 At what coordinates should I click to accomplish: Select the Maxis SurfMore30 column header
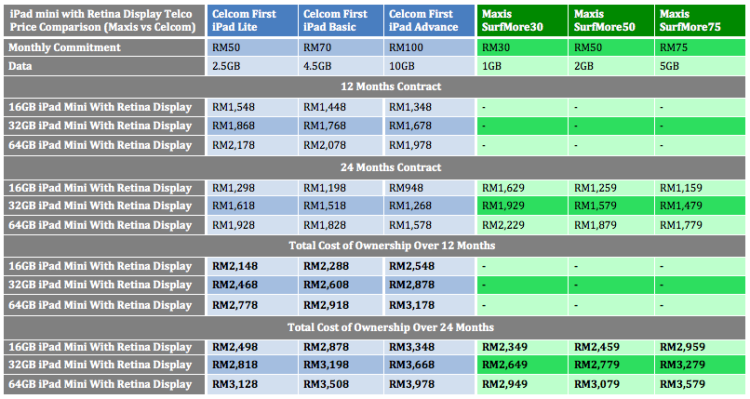pos(522,21)
